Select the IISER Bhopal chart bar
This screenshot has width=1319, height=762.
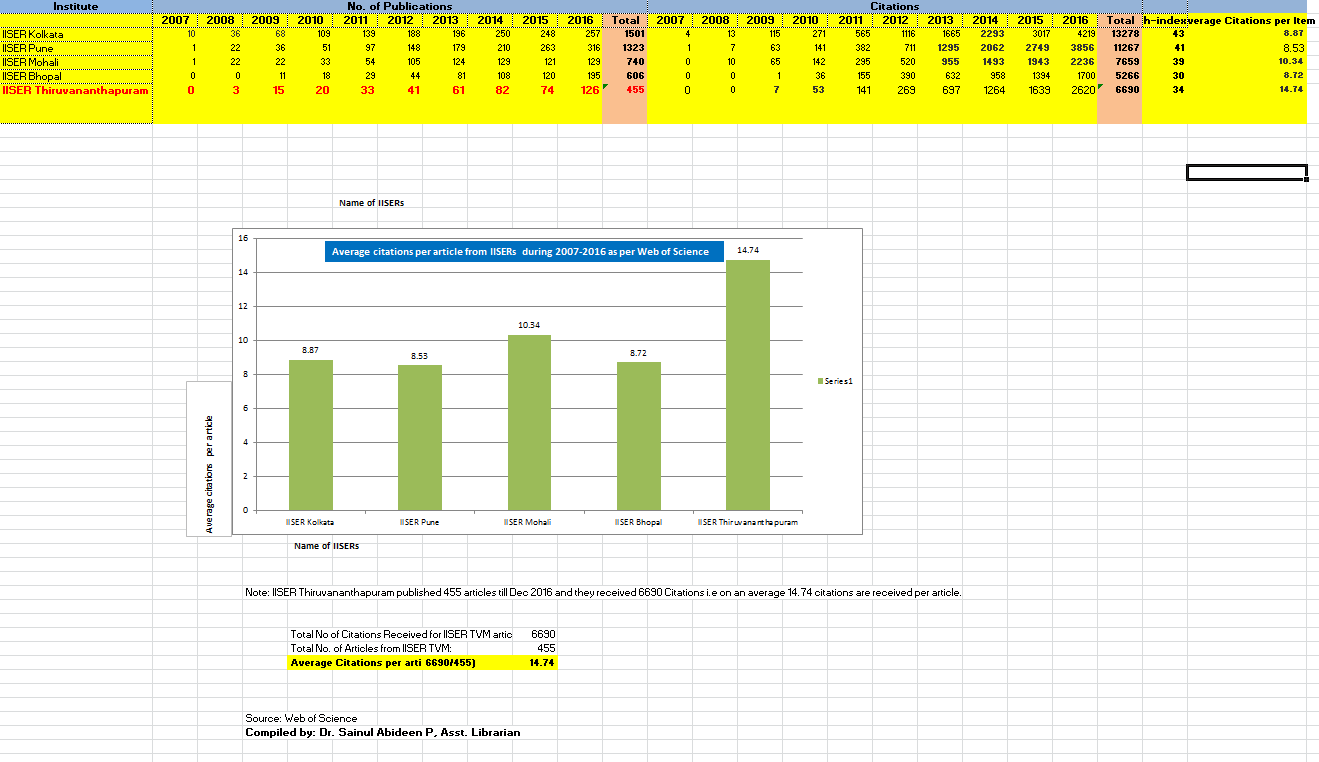tap(638, 436)
